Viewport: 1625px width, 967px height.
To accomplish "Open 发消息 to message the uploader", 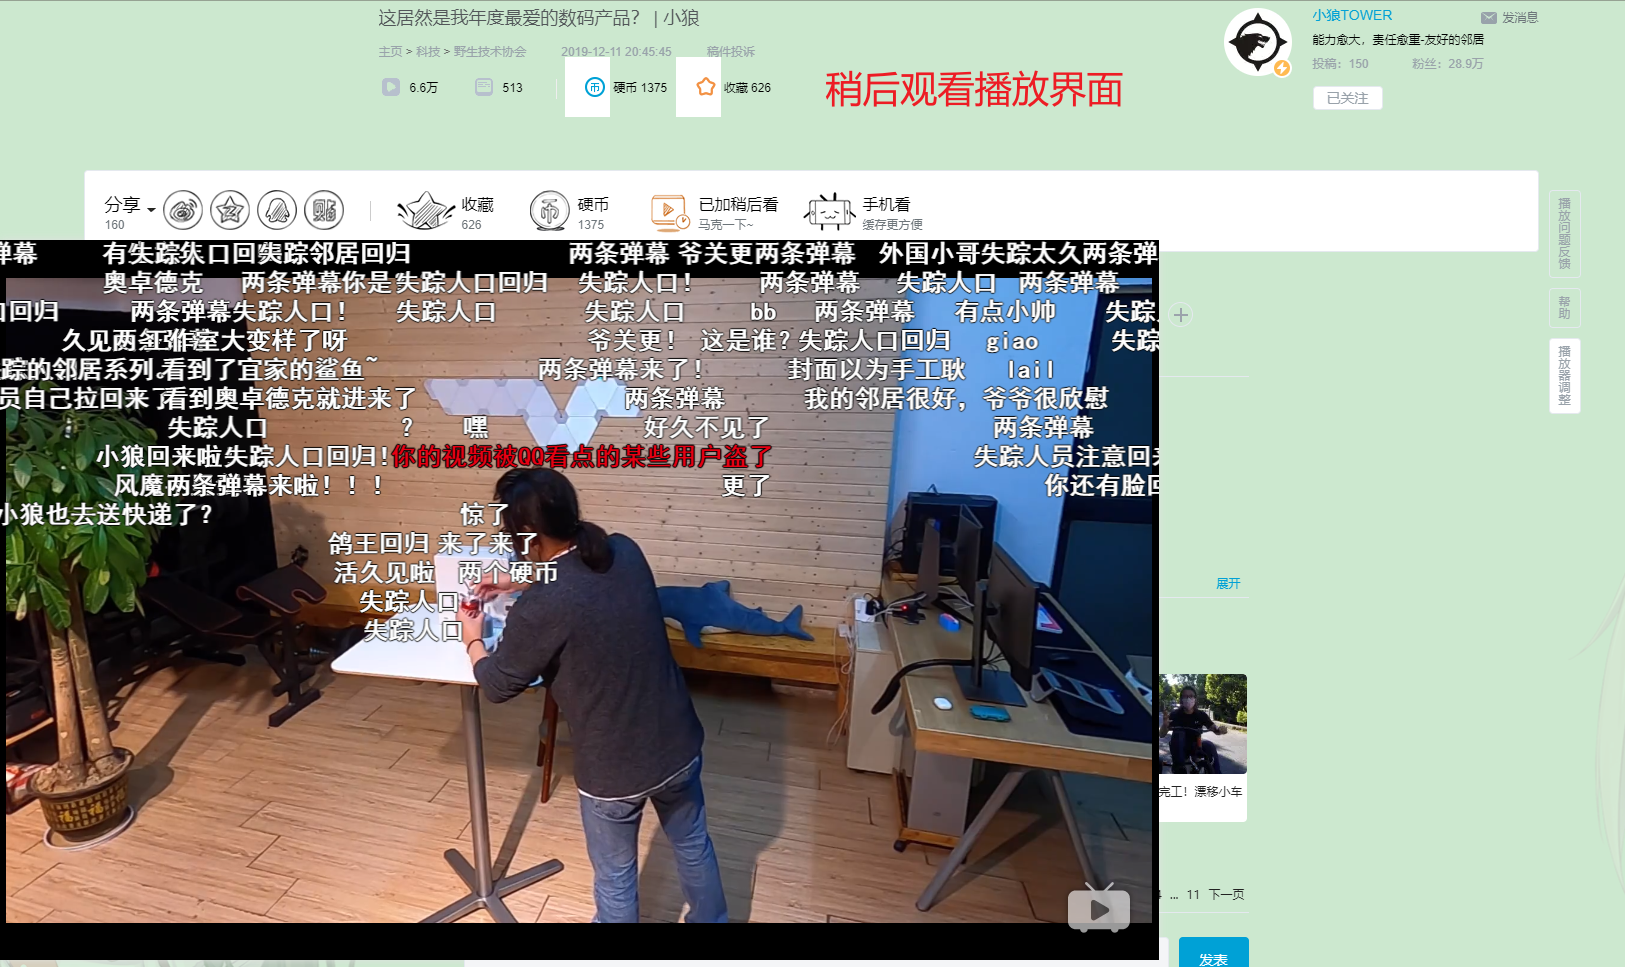I will (x=1510, y=16).
